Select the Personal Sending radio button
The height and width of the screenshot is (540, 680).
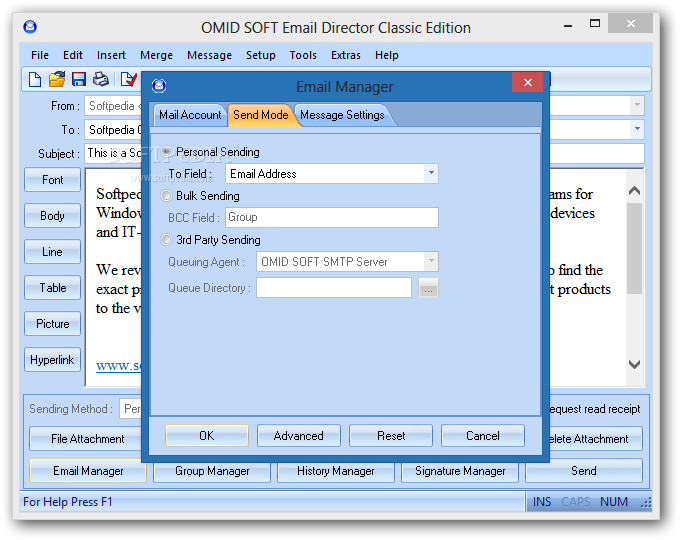pyautogui.click(x=167, y=152)
